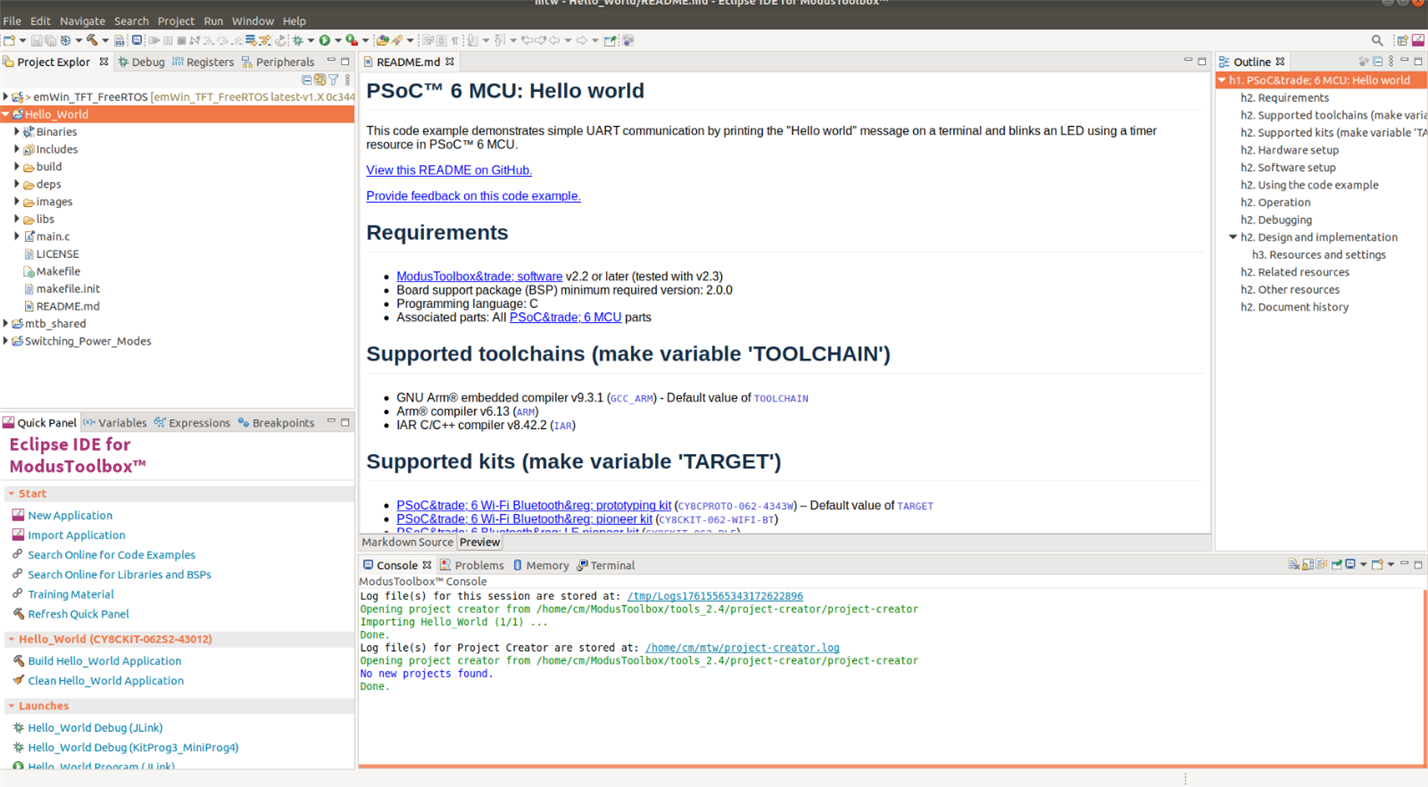Open the File menu
The width and height of the screenshot is (1428, 787).
pyautogui.click(x=12, y=21)
